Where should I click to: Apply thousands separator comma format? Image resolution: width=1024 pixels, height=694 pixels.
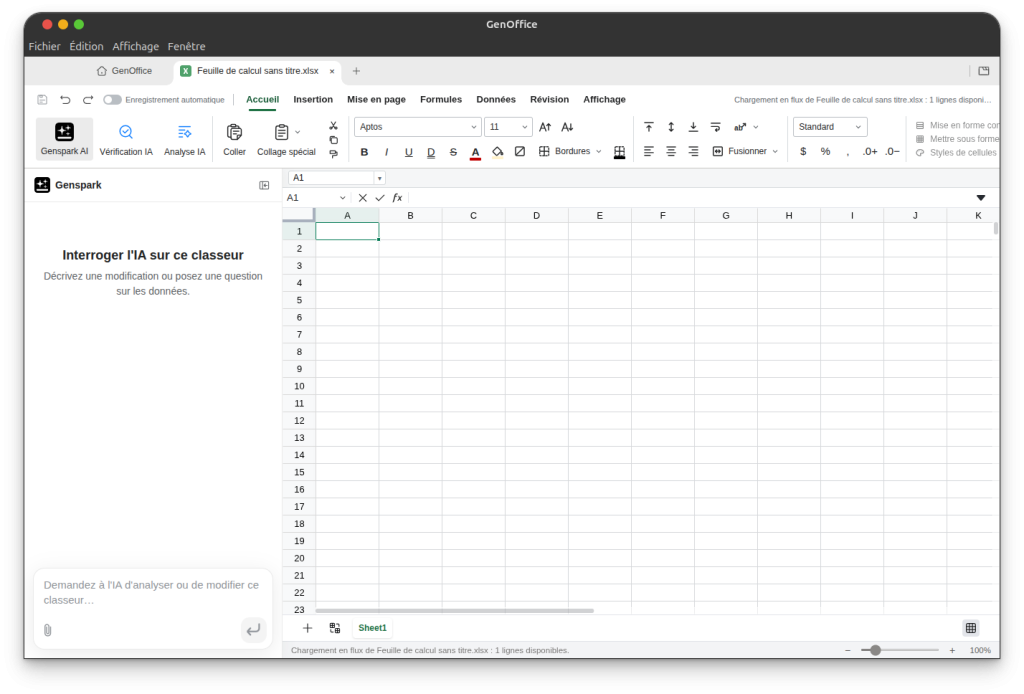coord(848,151)
